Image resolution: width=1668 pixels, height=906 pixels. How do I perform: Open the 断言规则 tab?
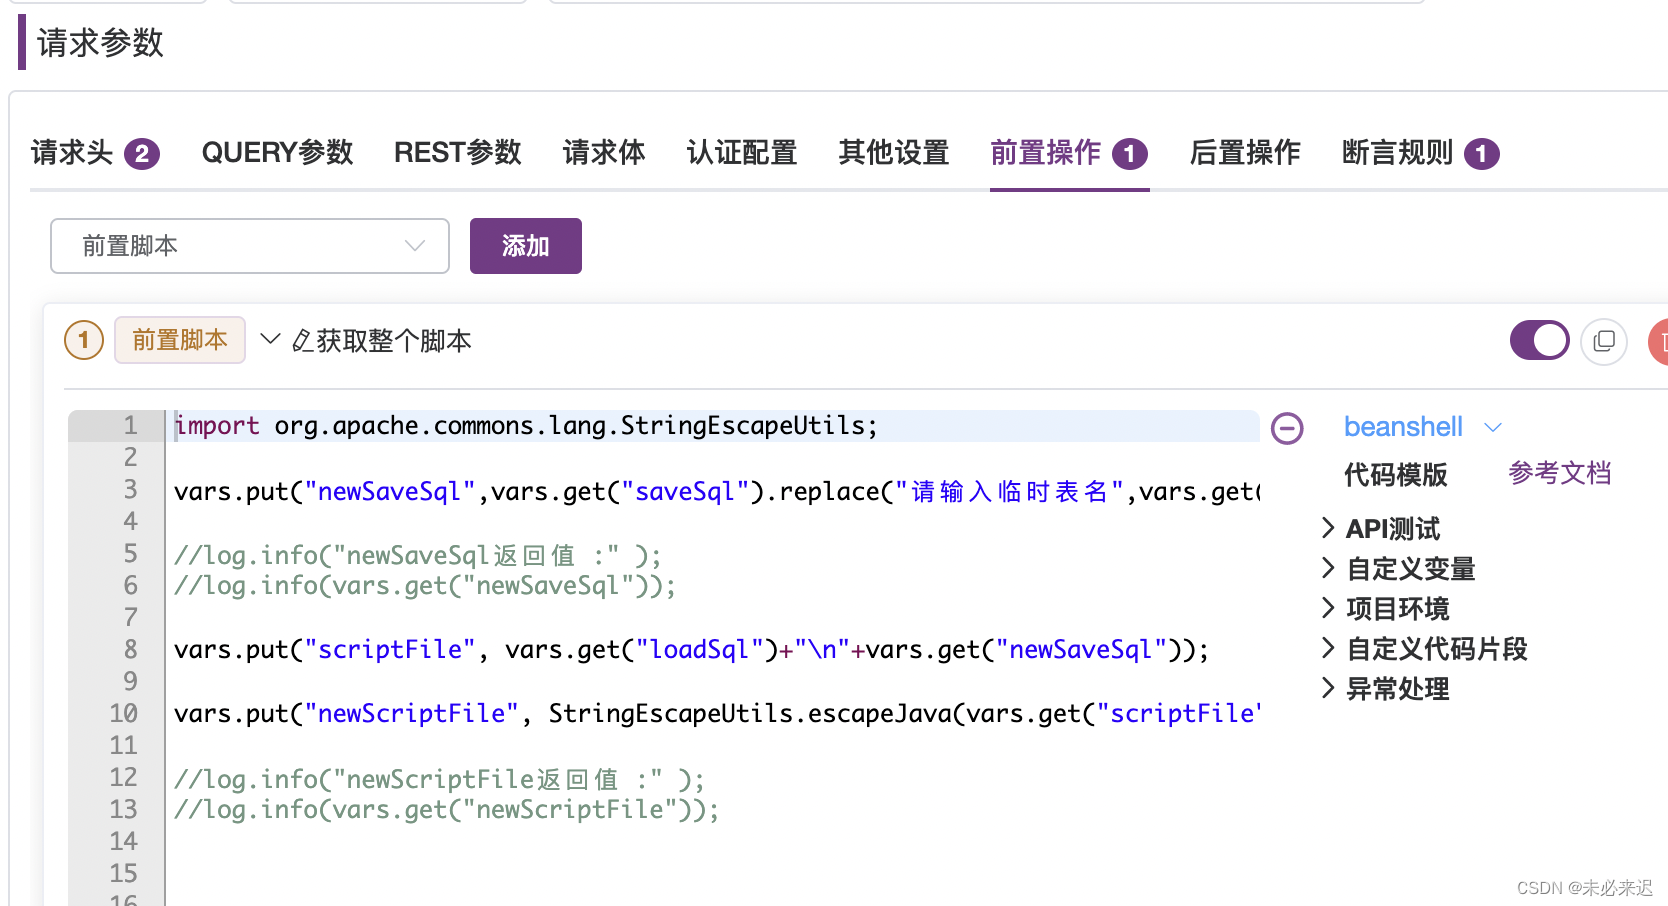coord(1398,153)
